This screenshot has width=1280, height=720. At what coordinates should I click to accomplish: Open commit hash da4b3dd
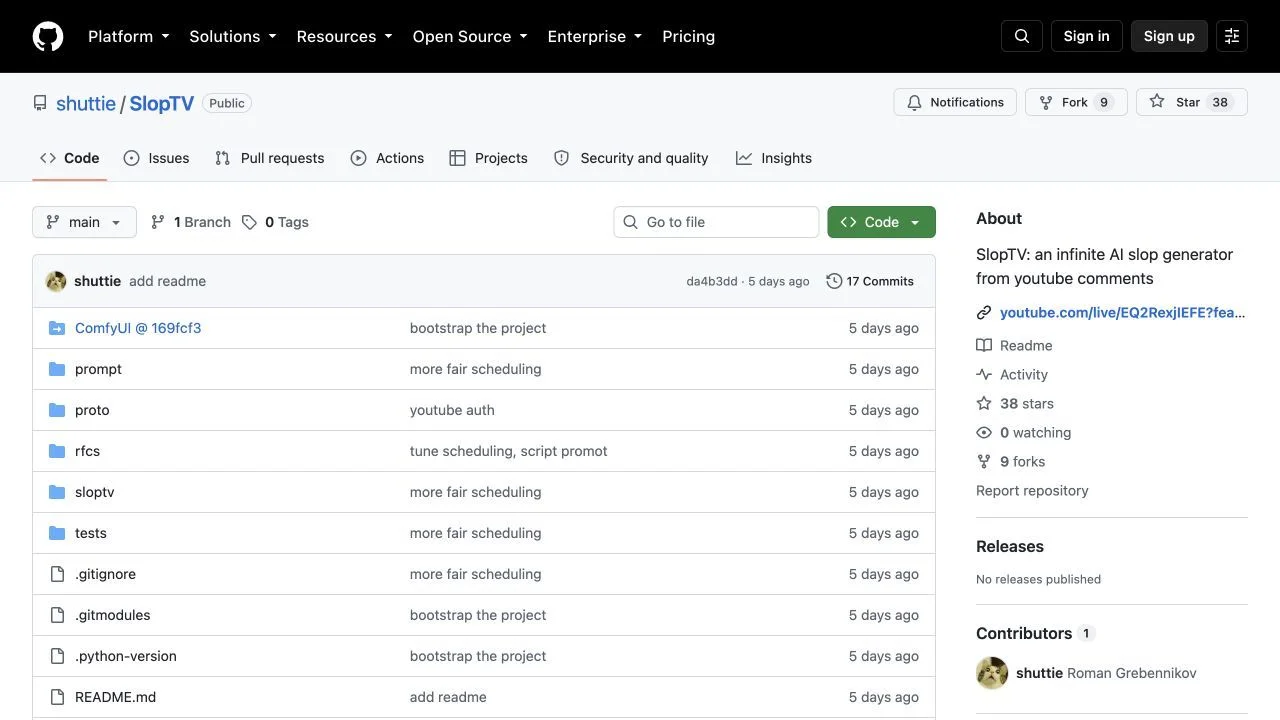[712, 281]
